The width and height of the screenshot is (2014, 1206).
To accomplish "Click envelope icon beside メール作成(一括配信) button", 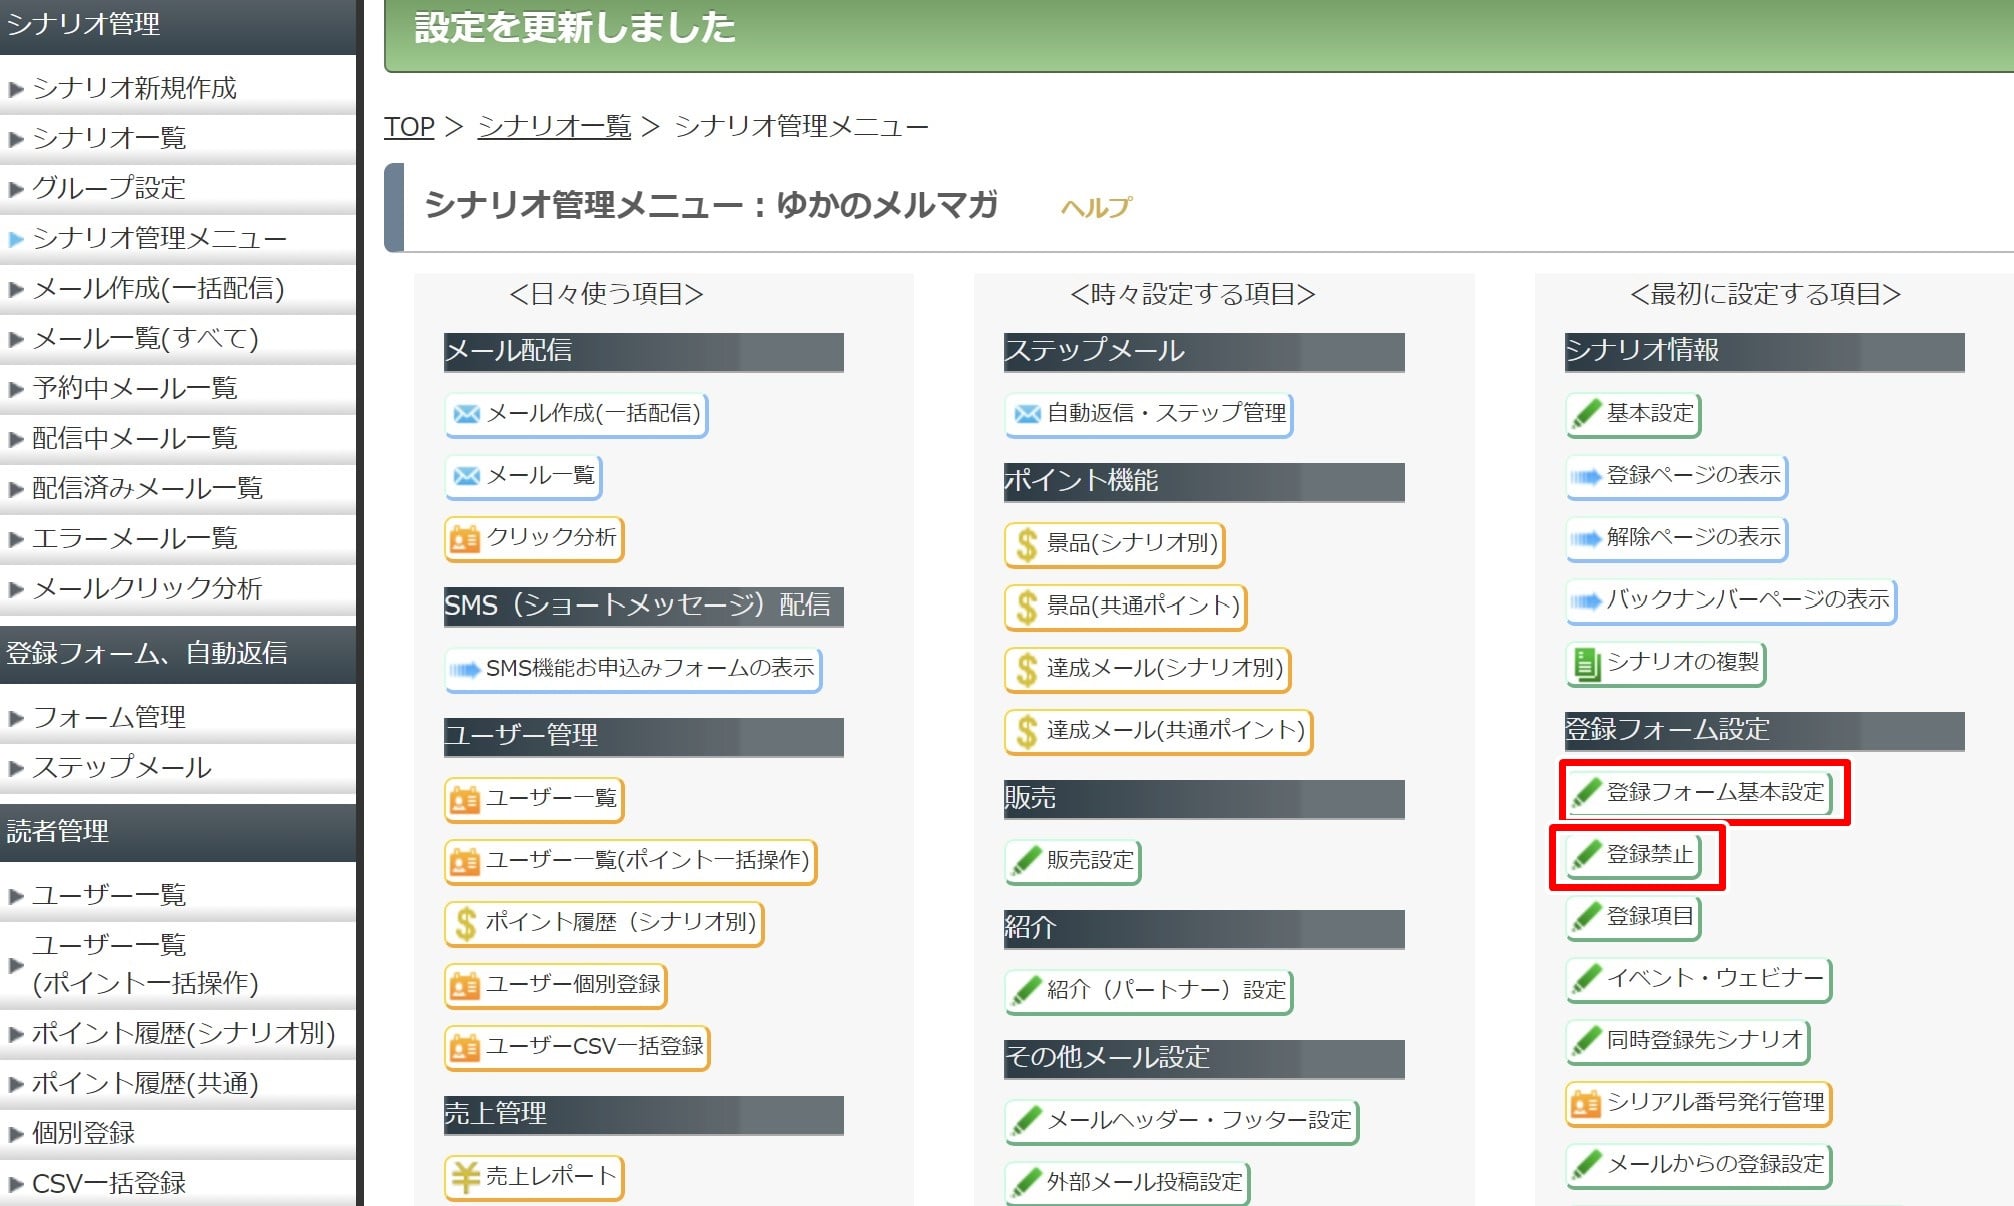I will point(466,414).
